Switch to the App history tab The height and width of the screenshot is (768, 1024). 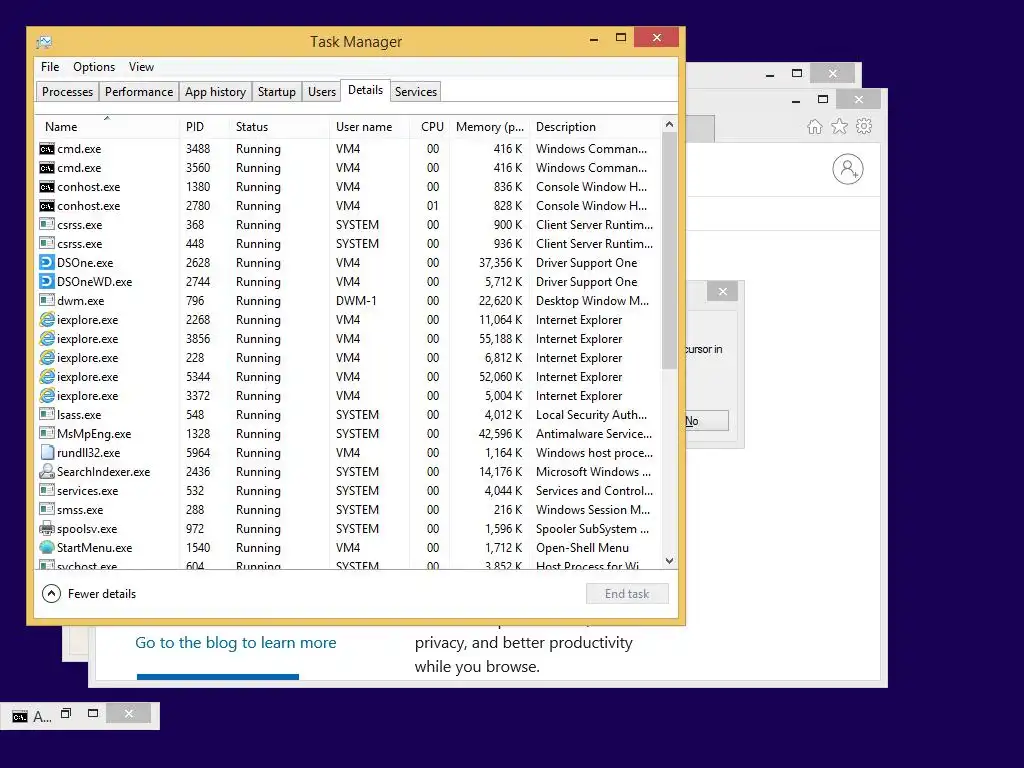click(216, 91)
